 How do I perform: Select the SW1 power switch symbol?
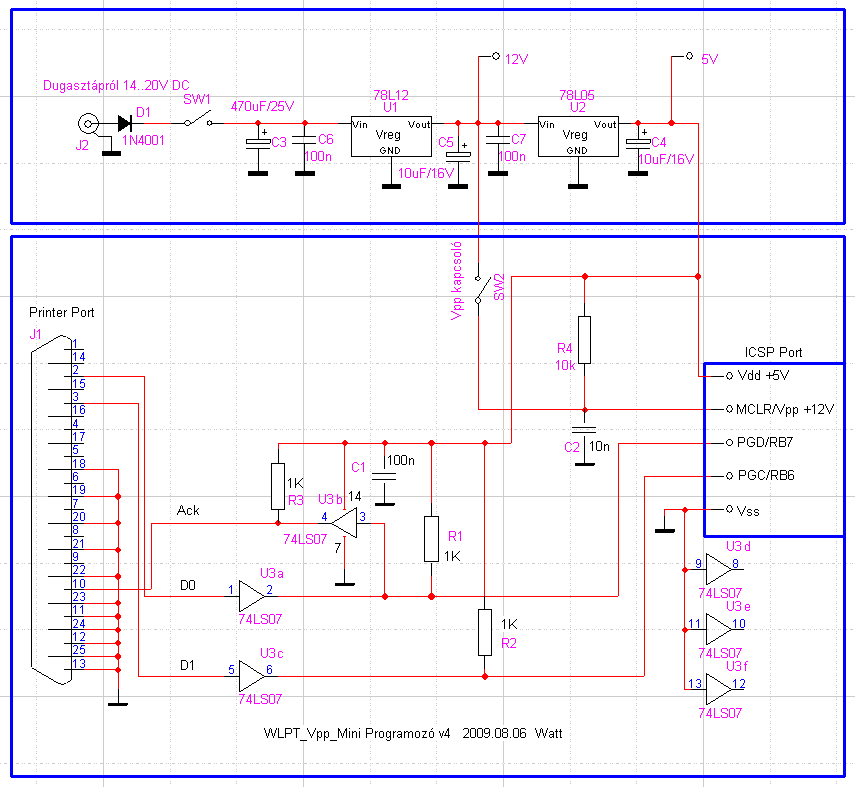(198, 120)
